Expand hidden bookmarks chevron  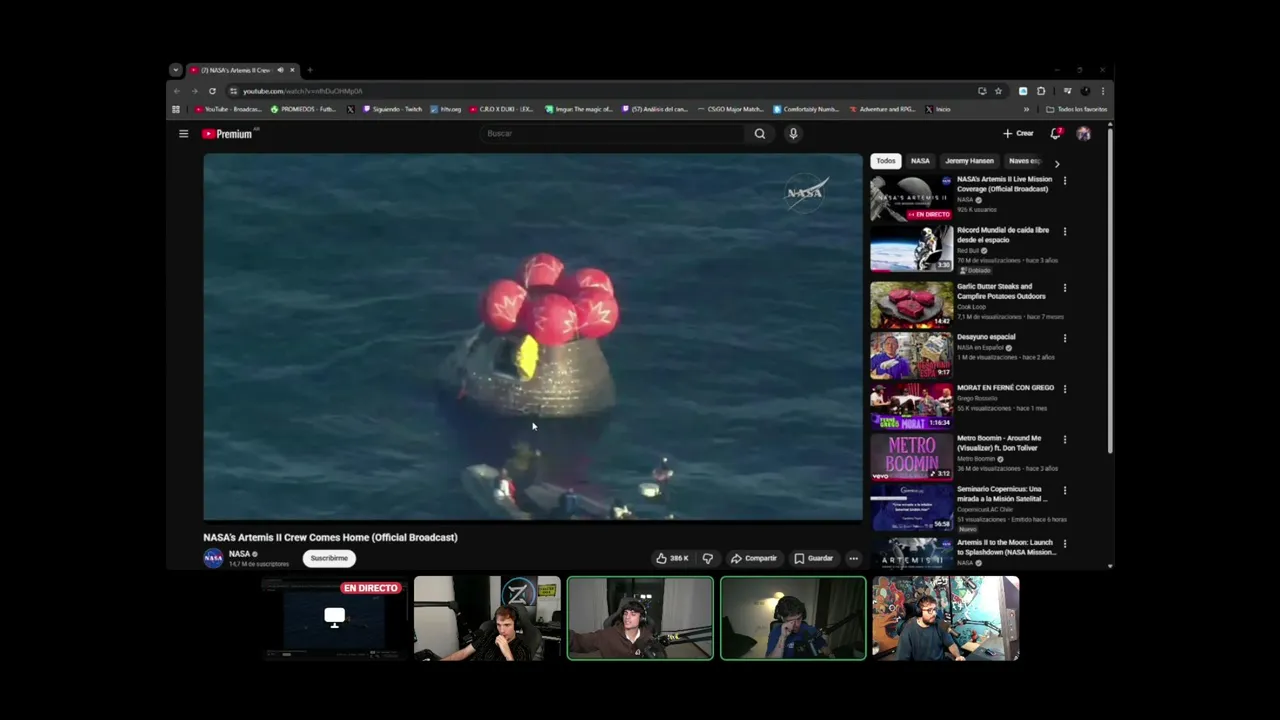[1026, 109]
